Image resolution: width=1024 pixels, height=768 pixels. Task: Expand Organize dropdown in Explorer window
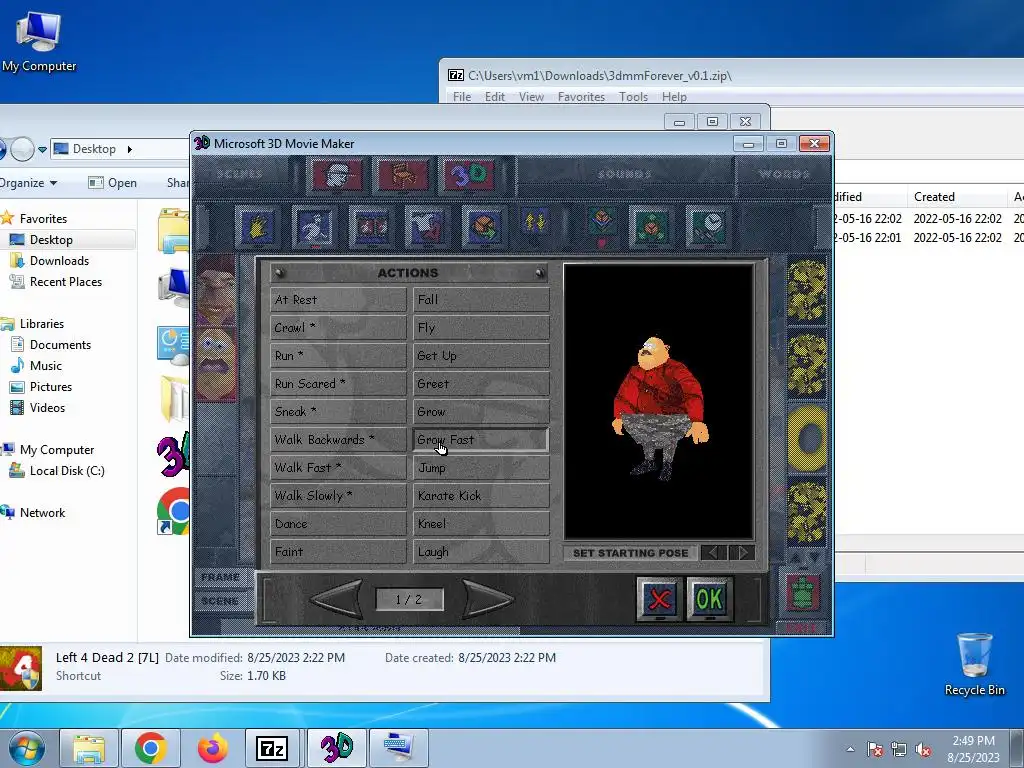coord(28,183)
